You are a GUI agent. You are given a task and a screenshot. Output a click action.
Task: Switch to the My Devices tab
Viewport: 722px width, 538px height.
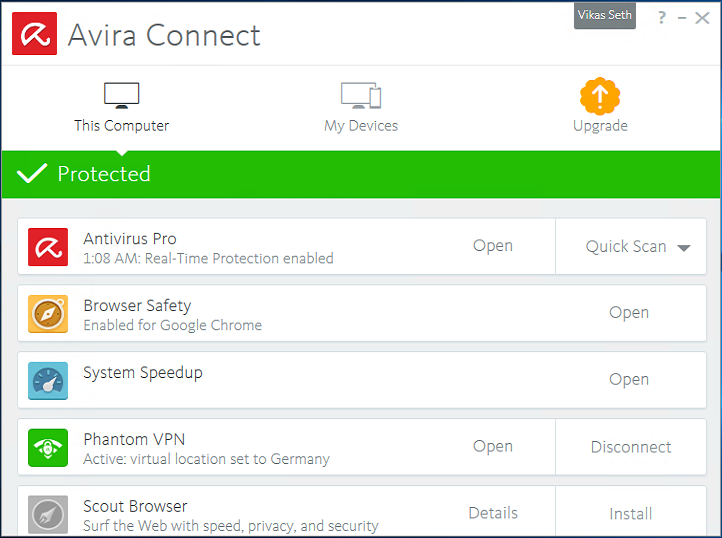(361, 108)
